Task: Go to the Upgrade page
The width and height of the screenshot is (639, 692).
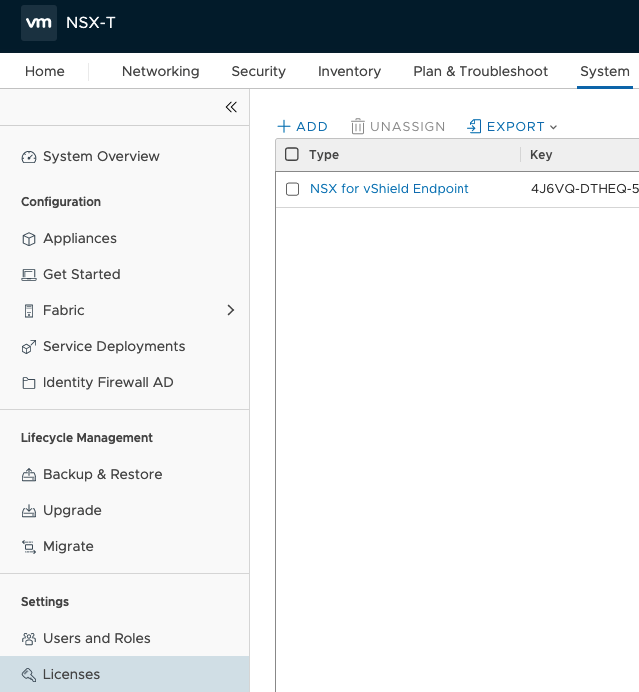Action: [x=72, y=510]
